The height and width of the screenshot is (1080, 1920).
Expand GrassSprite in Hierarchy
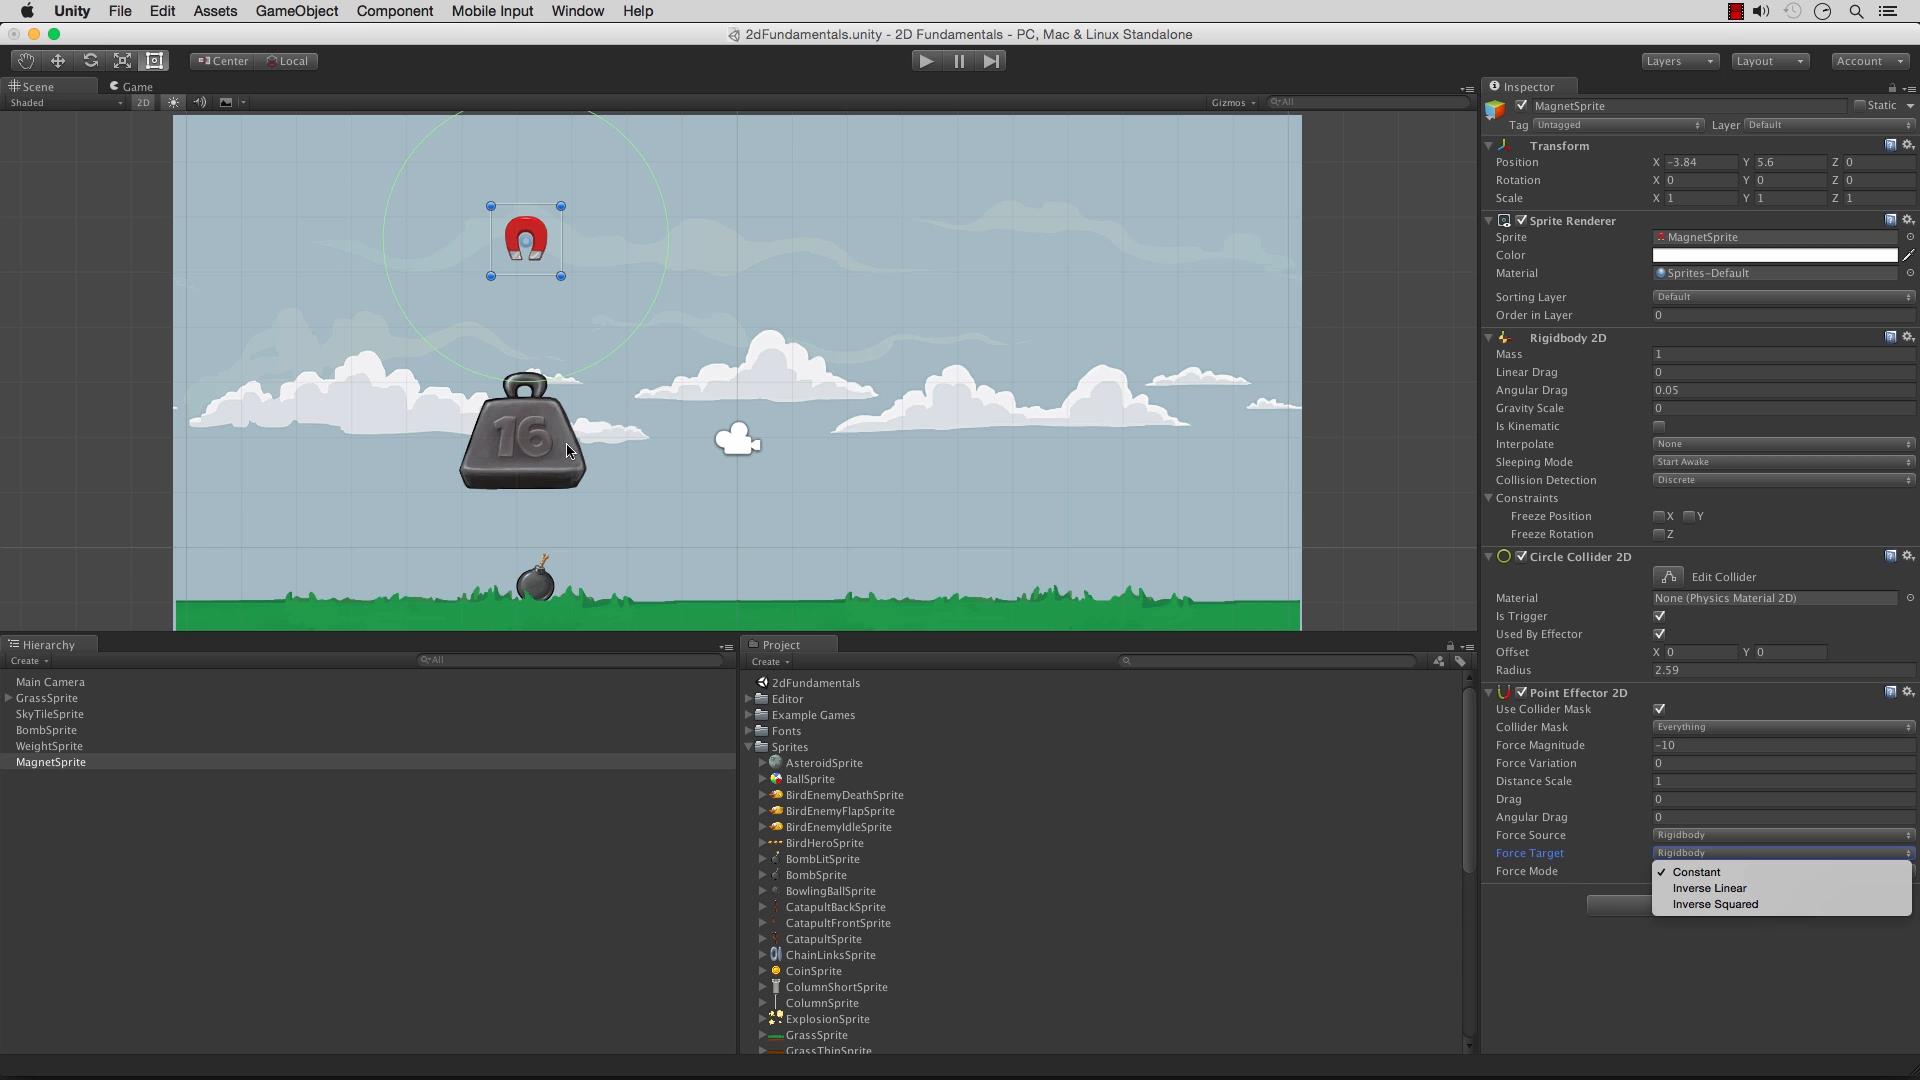click(9, 698)
